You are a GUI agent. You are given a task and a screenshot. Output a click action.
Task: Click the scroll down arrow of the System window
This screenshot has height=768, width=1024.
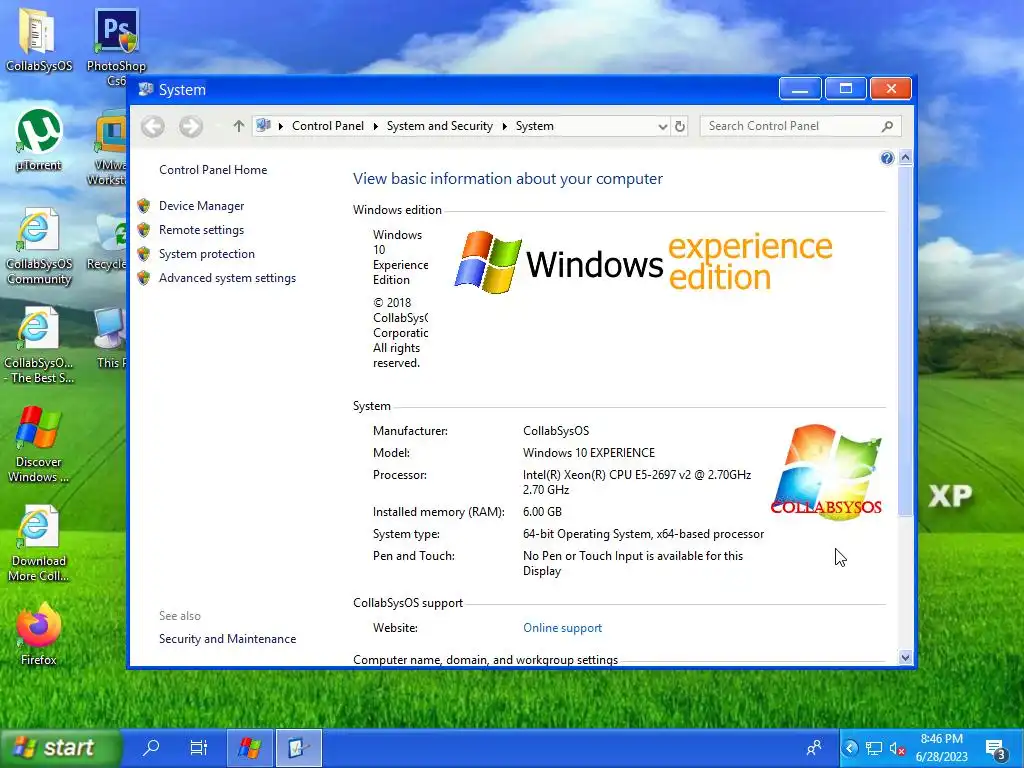(905, 658)
